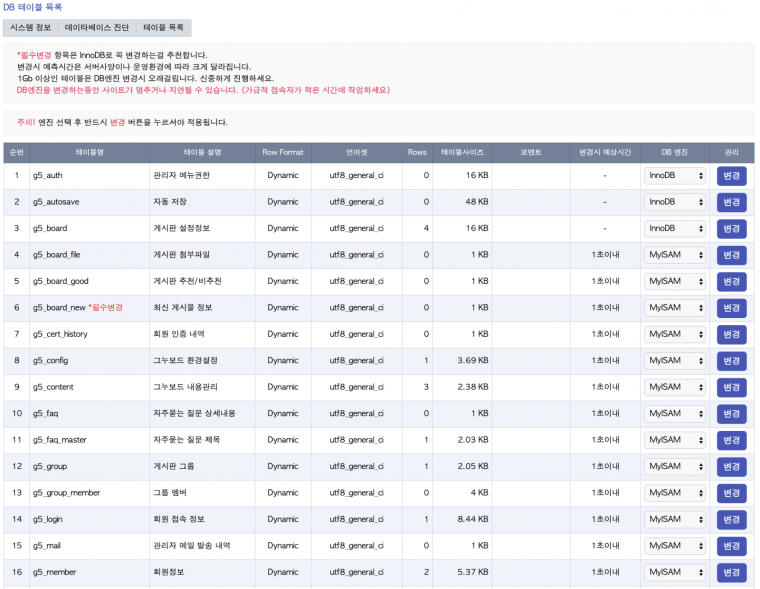Switch to 데이터베이스 진단 tab
Screen dimensions: 760x589
97,28
